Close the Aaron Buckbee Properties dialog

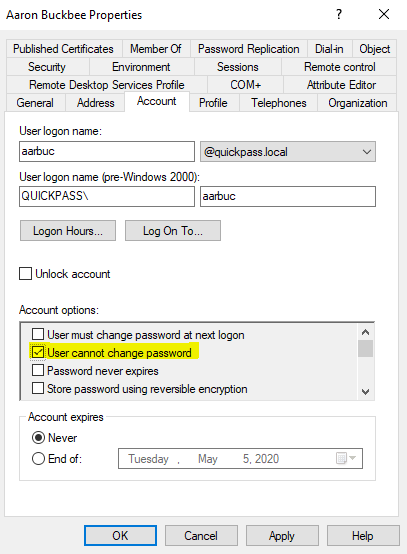pos(384,14)
